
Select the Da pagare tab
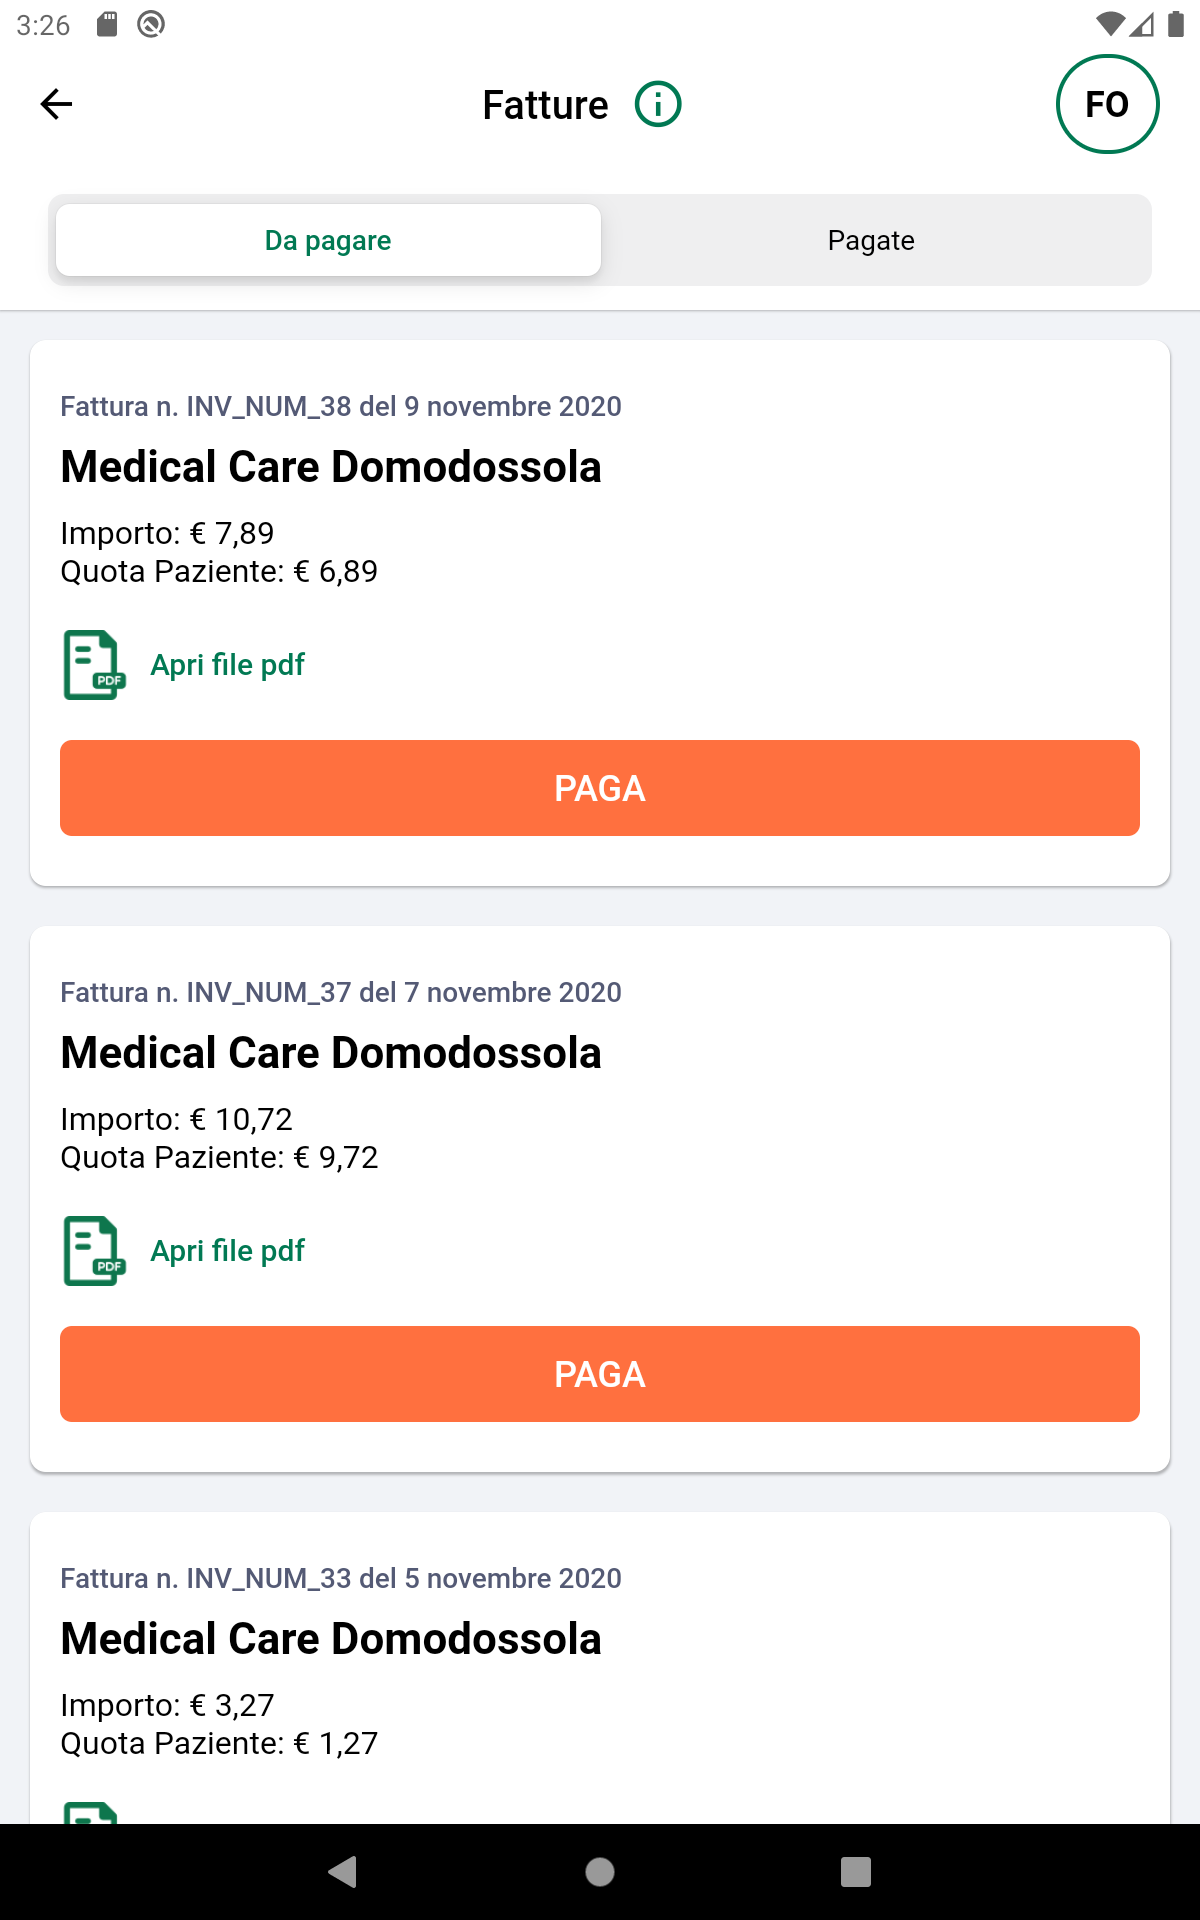pos(328,241)
